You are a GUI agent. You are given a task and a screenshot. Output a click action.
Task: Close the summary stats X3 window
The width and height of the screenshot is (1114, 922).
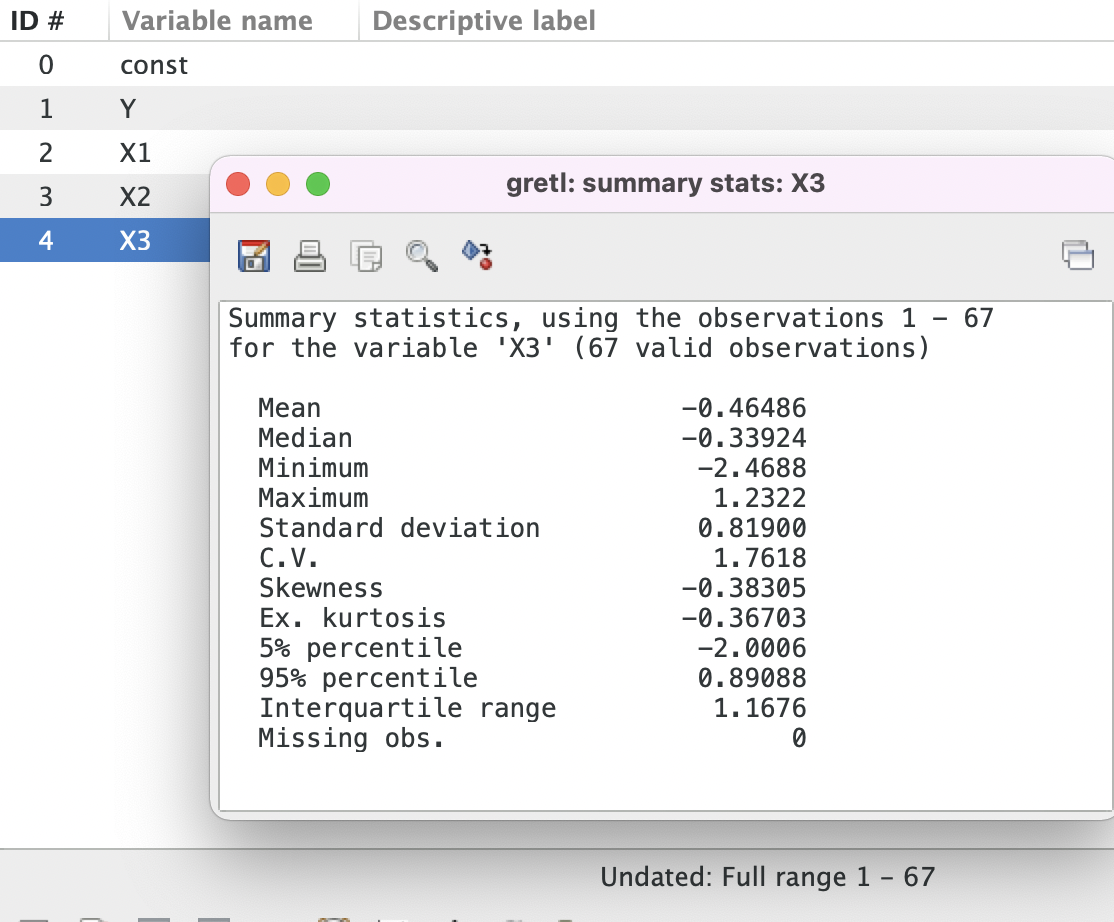238,184
